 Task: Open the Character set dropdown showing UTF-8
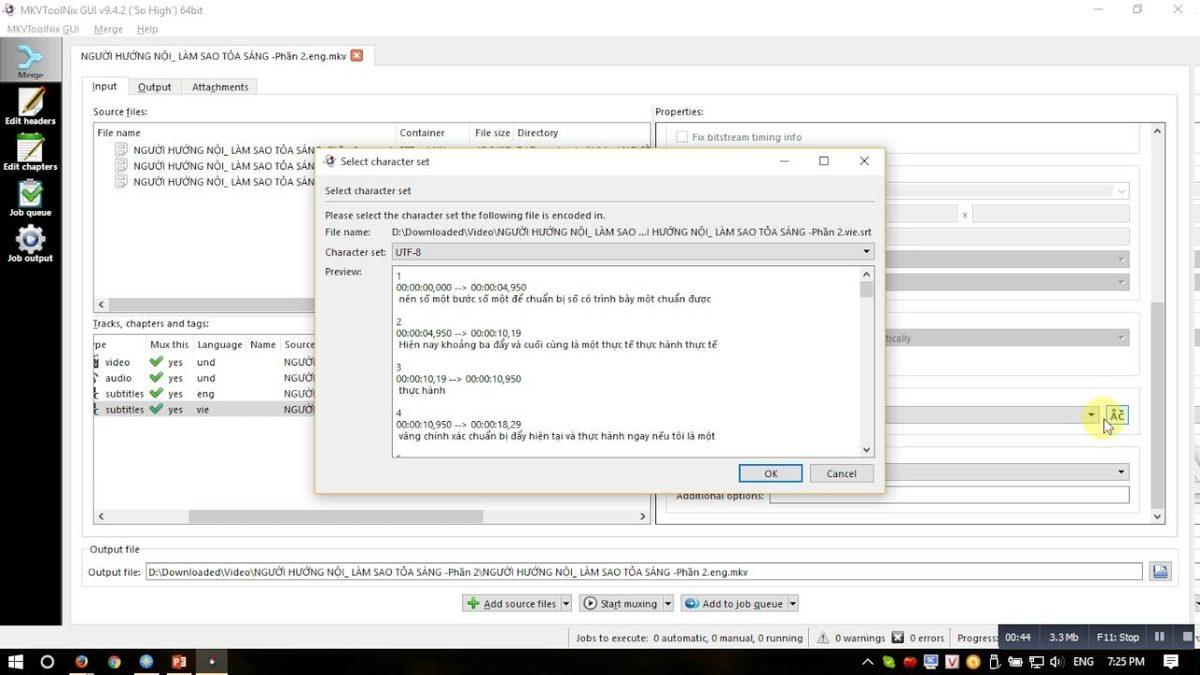(866, 251)
